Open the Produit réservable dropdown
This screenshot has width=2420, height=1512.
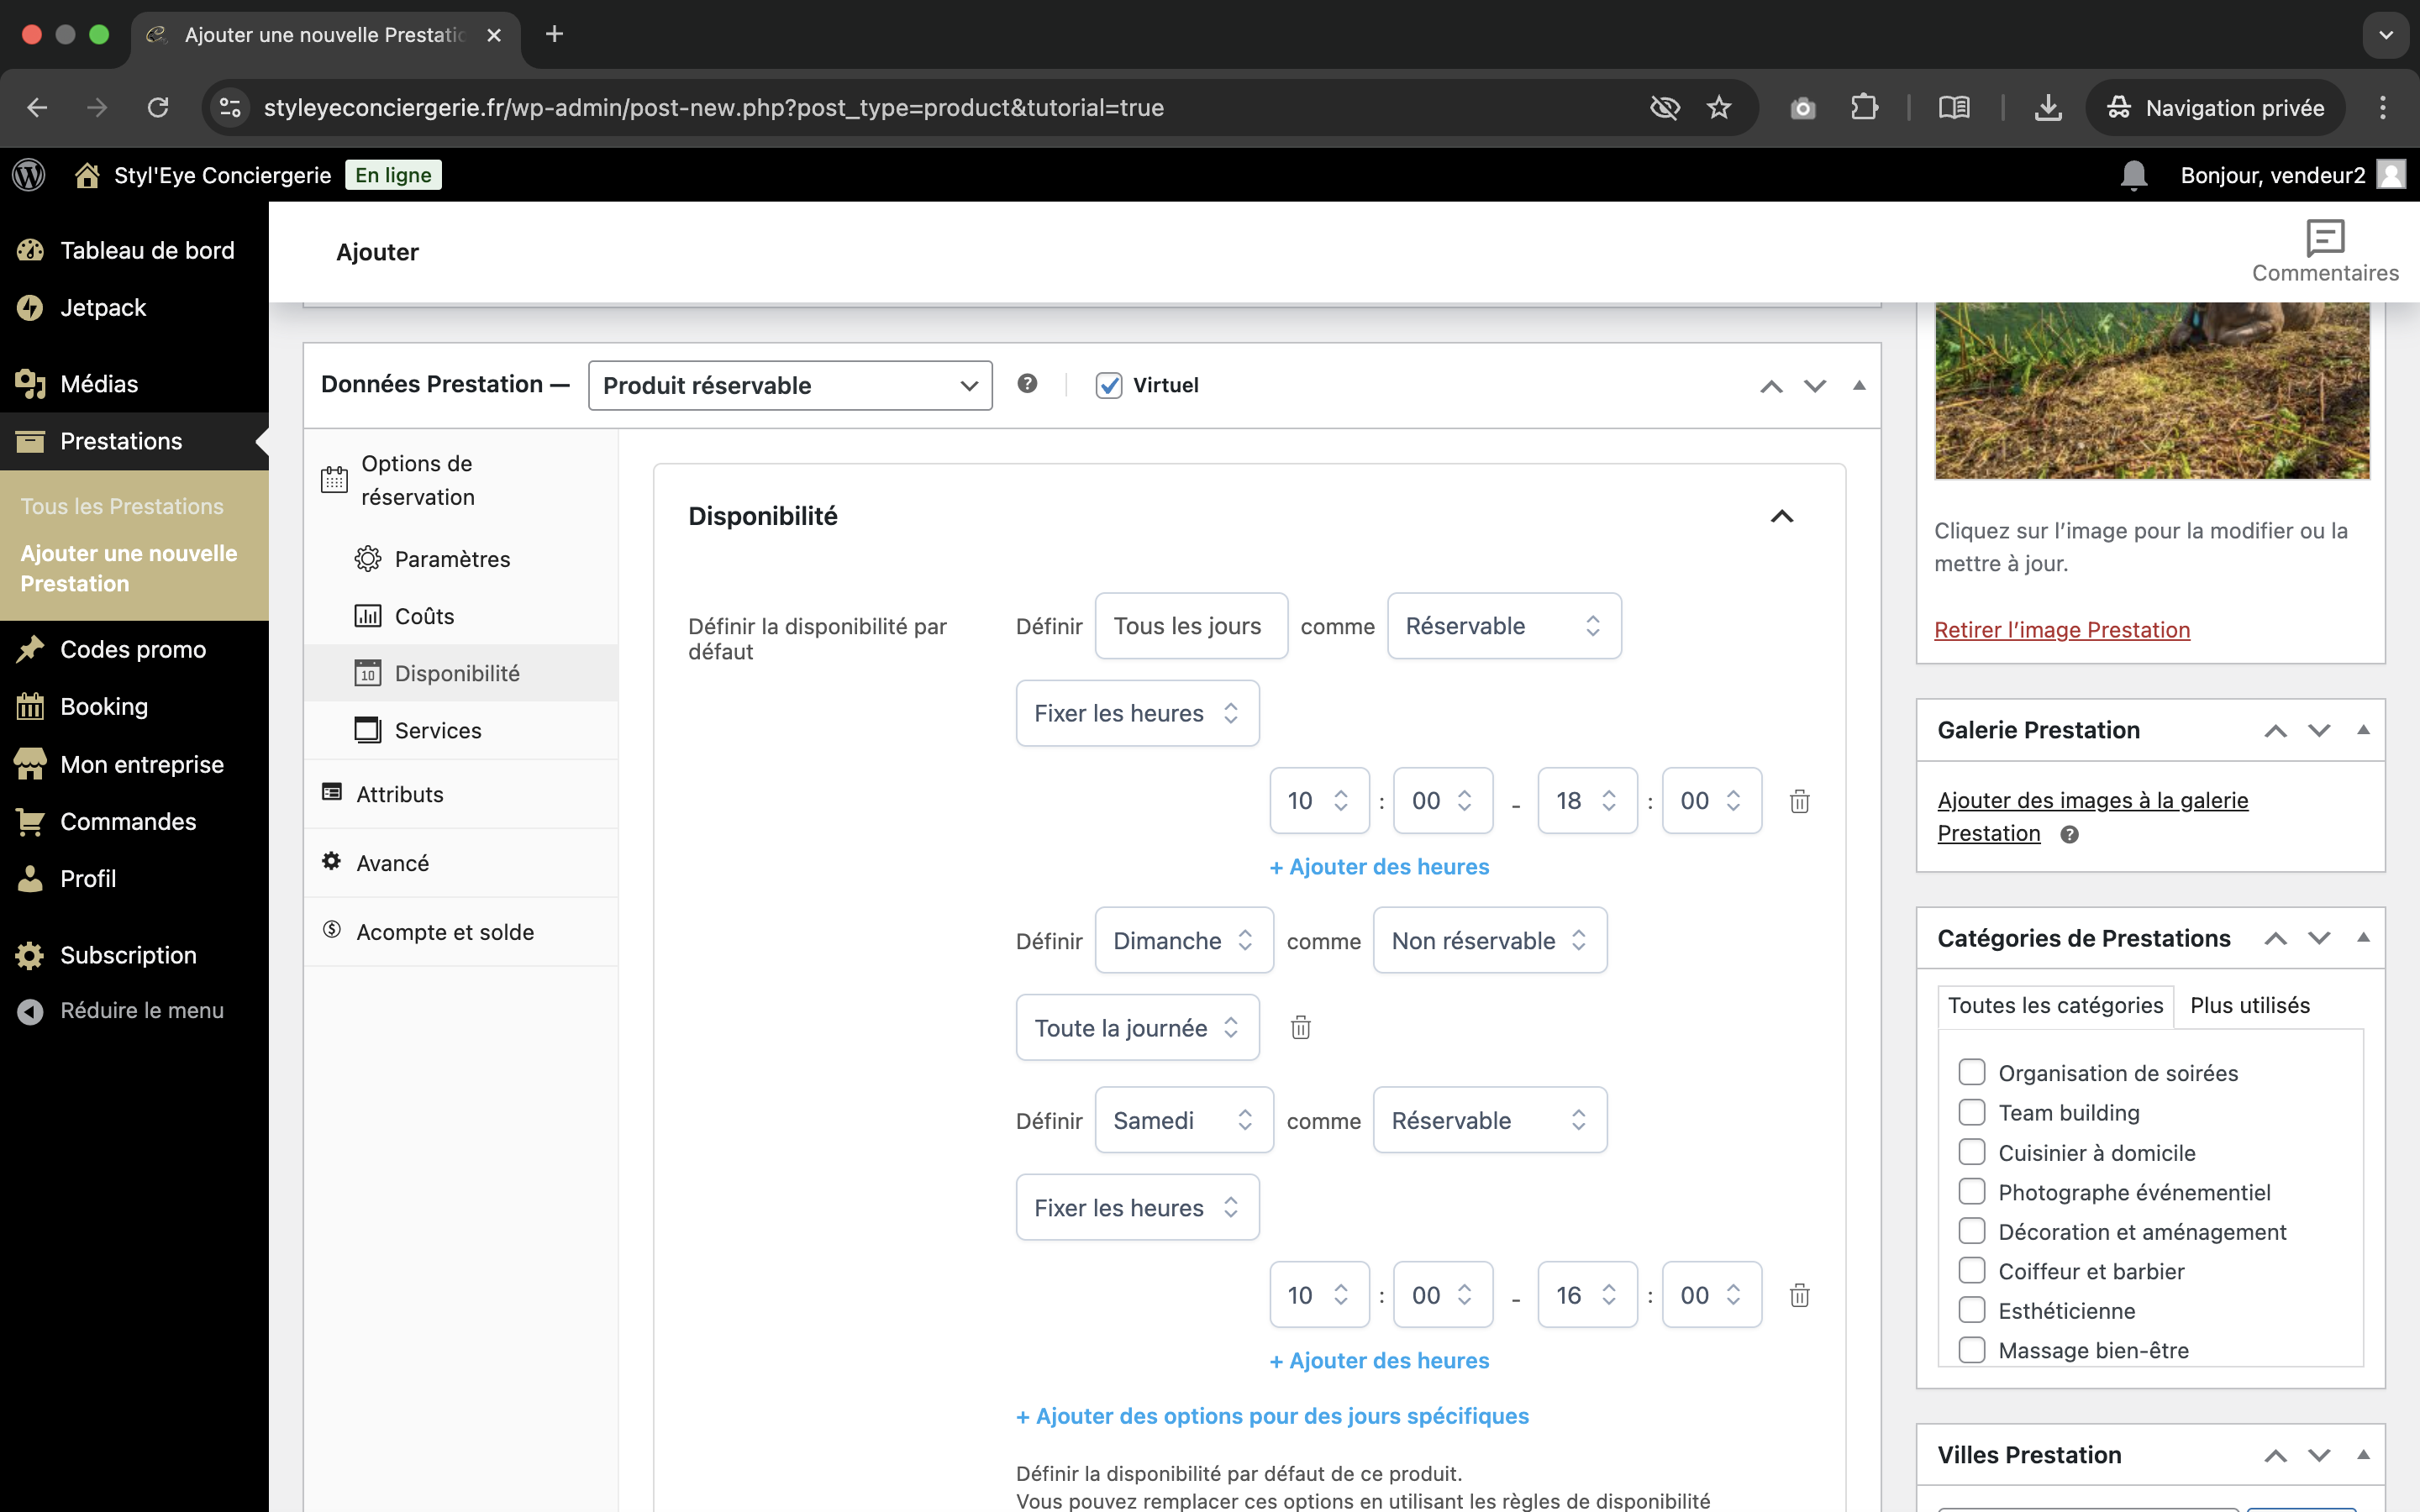(790, 385)
